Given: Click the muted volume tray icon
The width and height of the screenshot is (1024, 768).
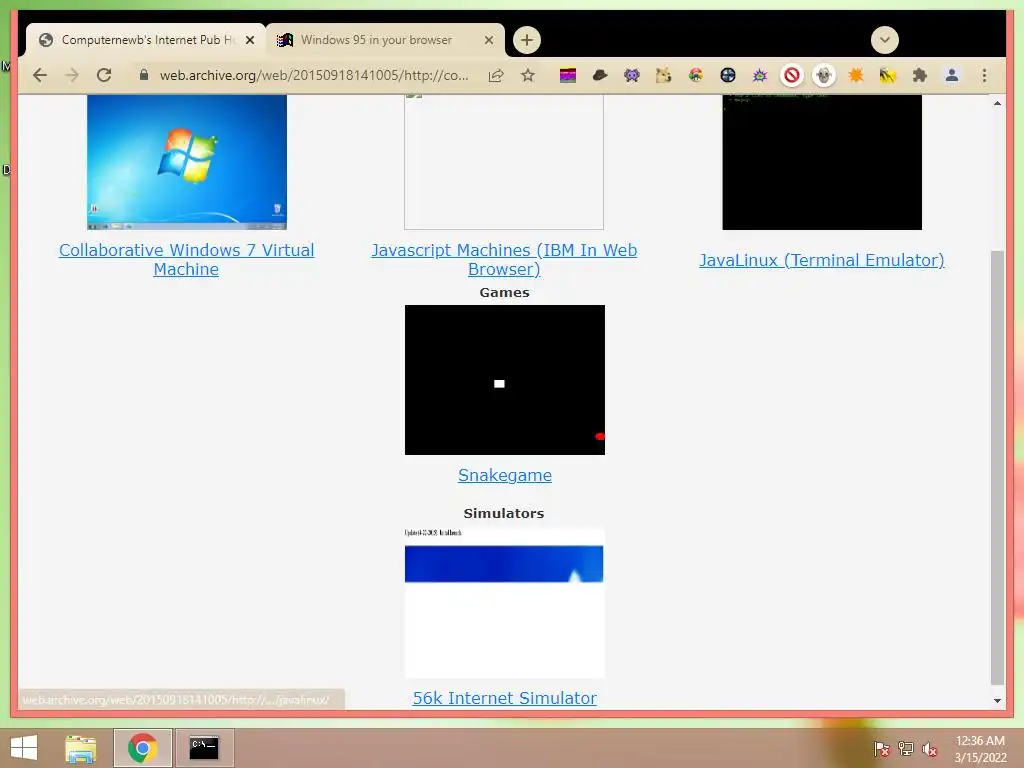Looking at the screenshot, I should (x=929, y=749).
